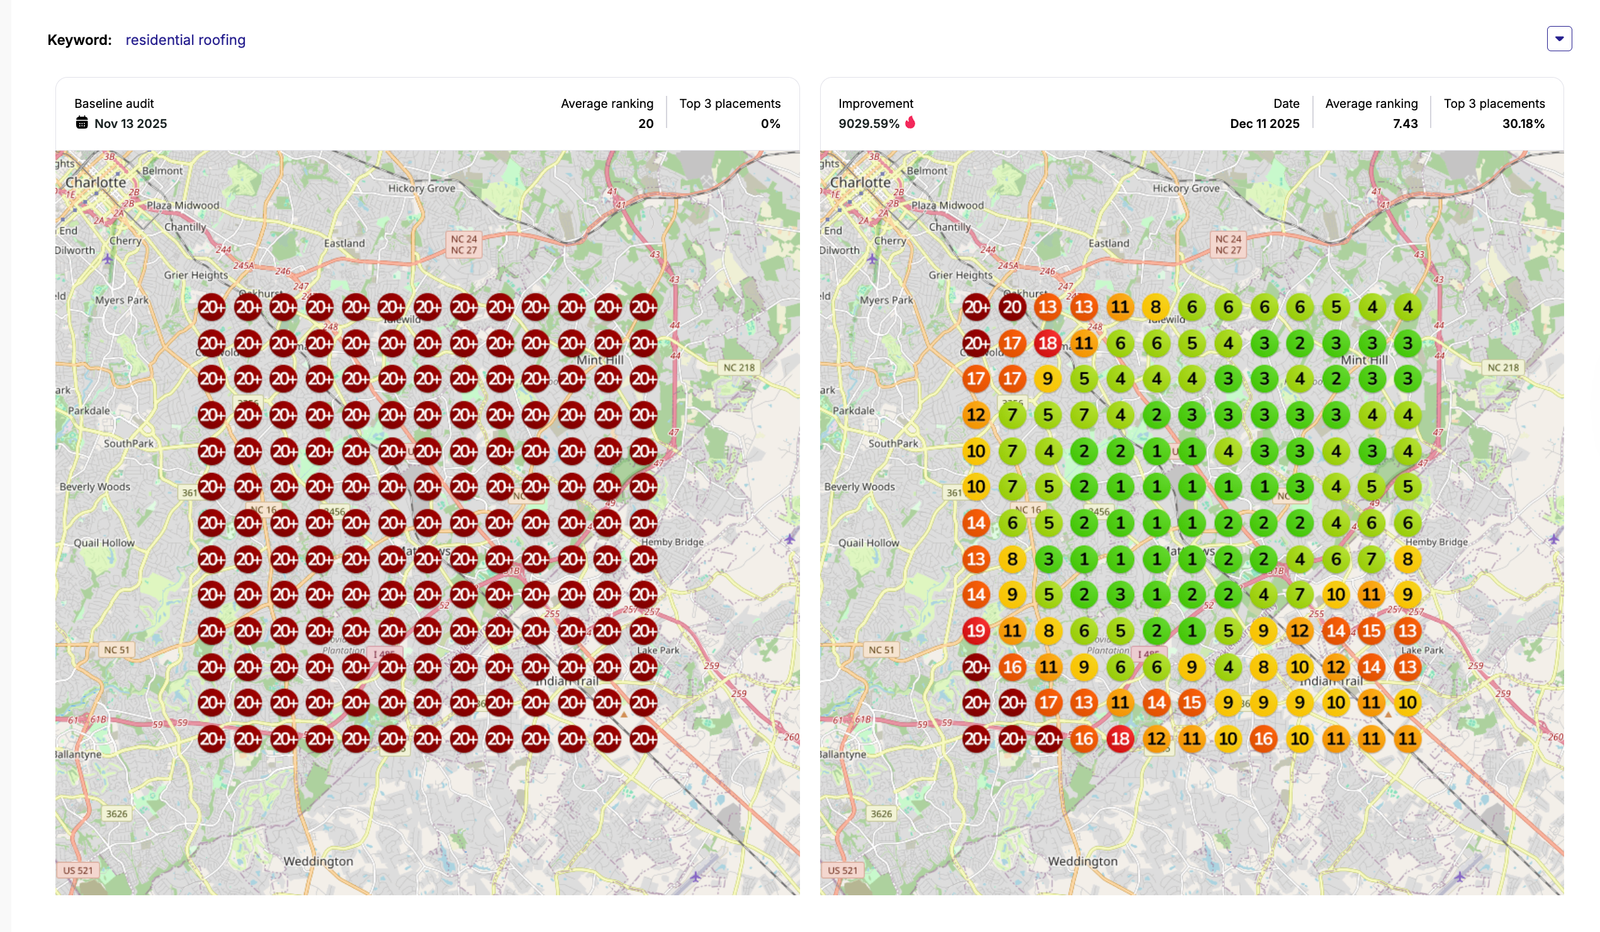Click the orange 12 marker beside Parkdale, improvement map

click(976, 415)
